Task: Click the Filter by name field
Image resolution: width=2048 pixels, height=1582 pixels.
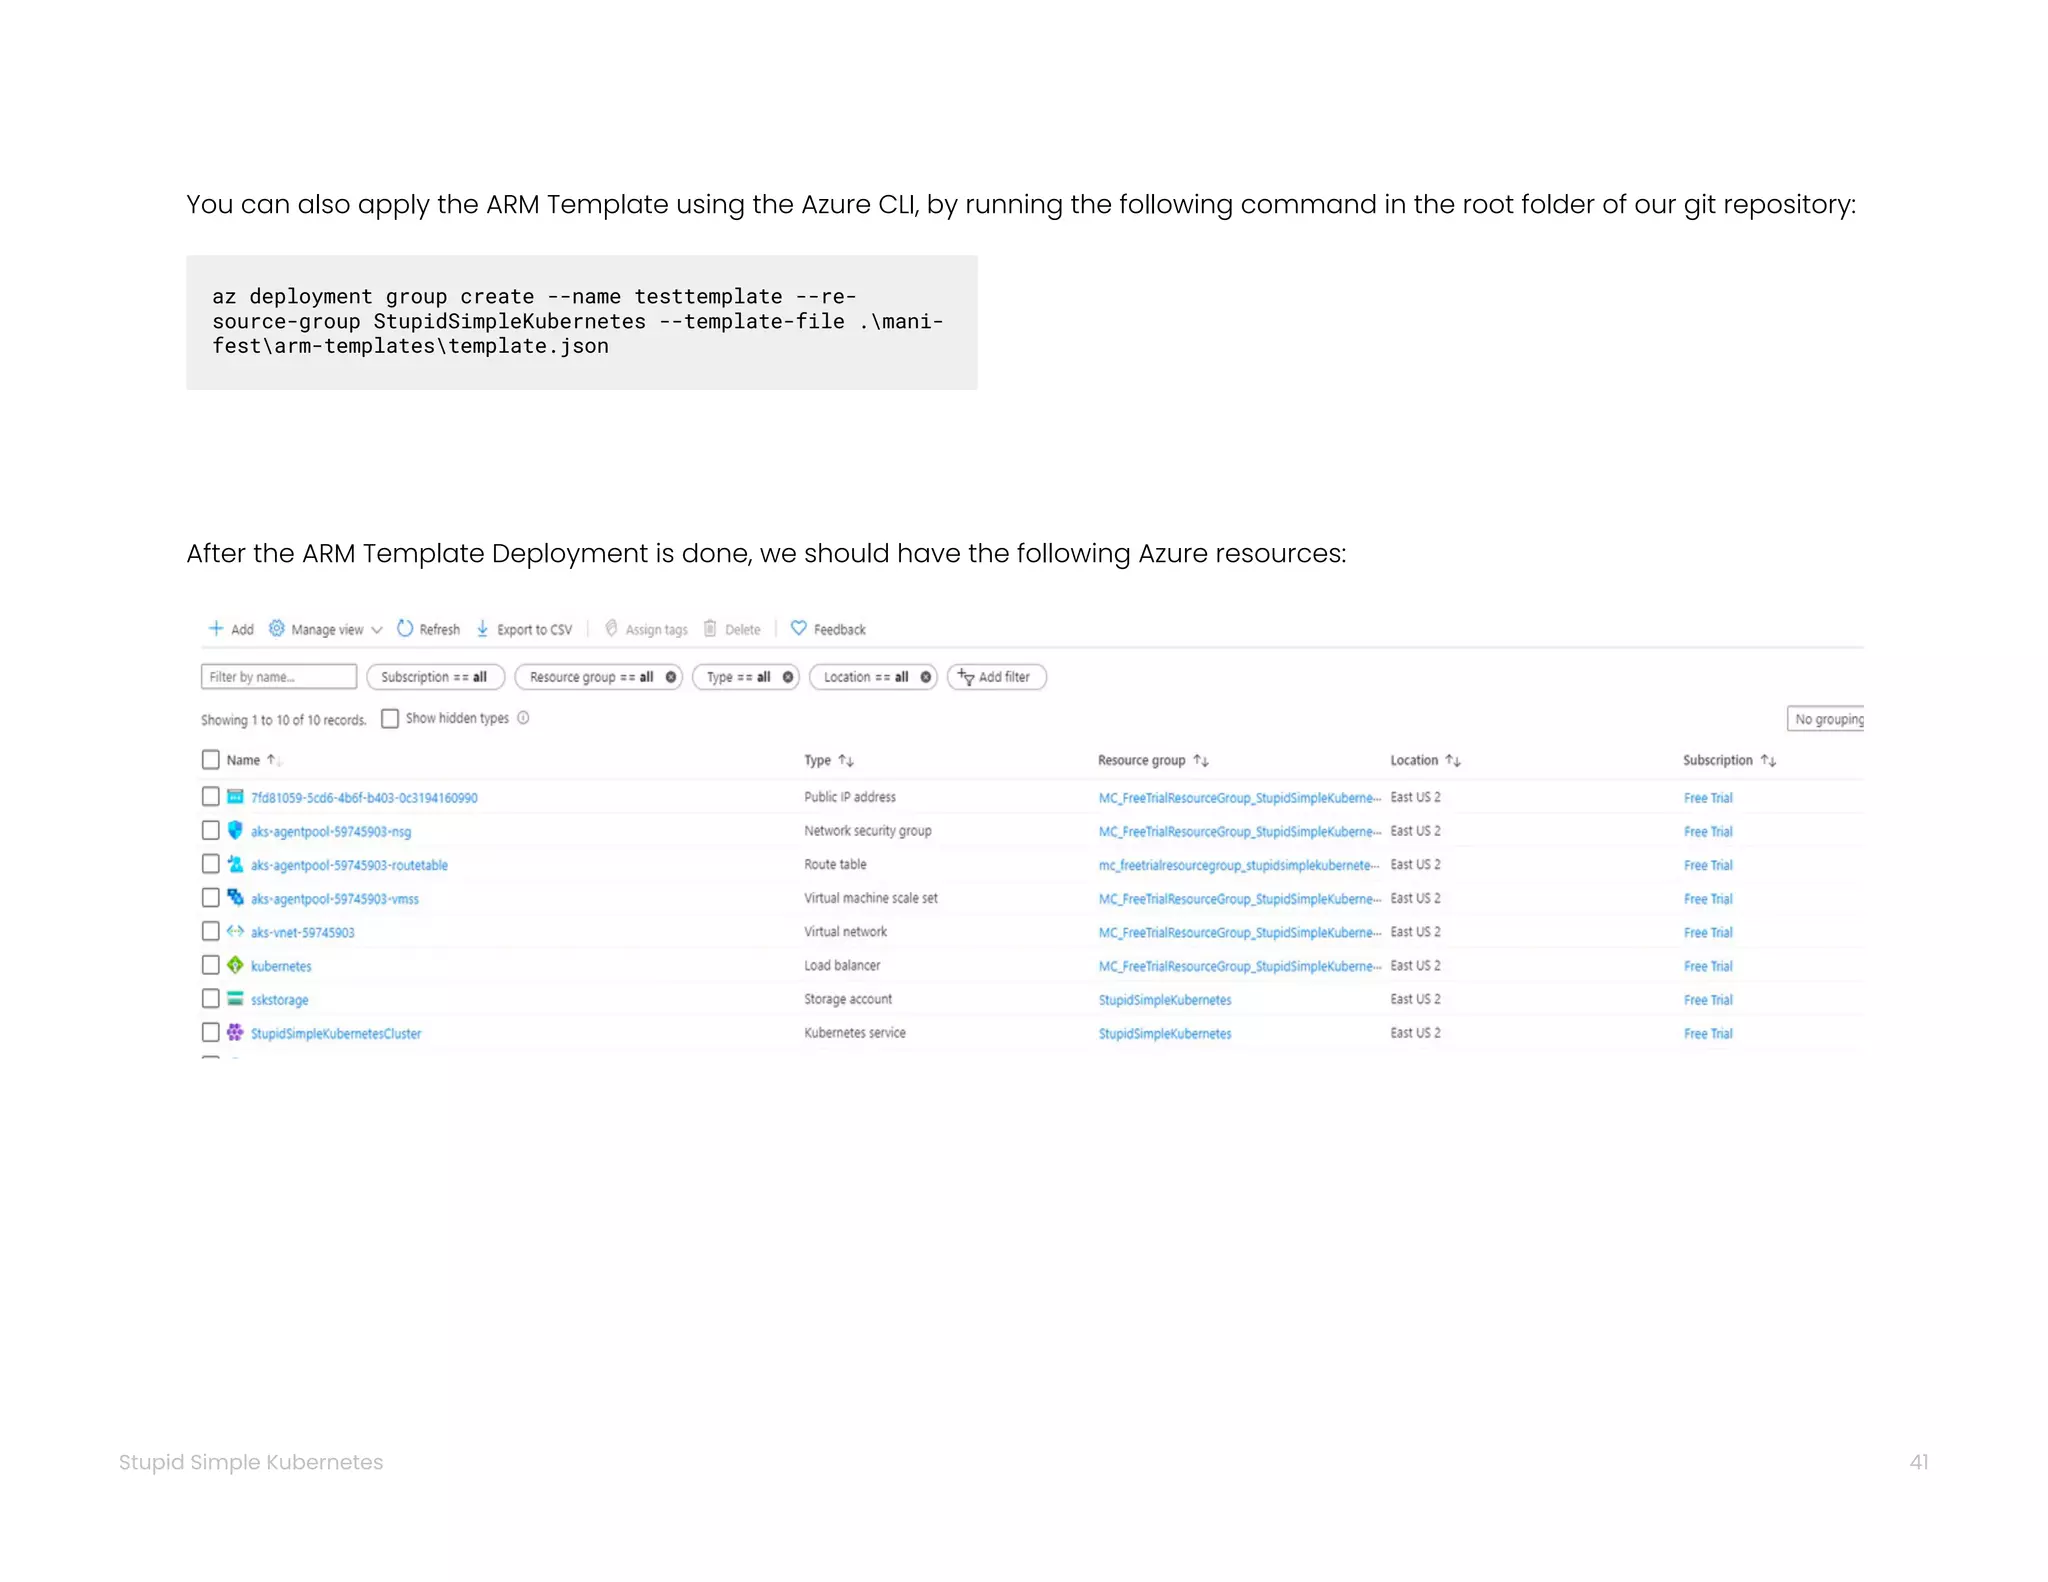Action: tap(279, 677)
